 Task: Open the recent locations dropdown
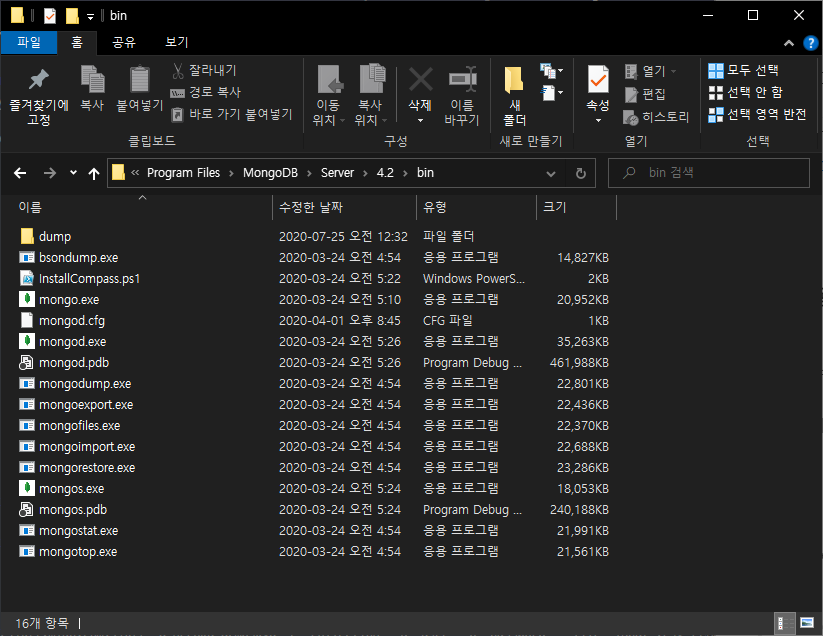point(73,173)
